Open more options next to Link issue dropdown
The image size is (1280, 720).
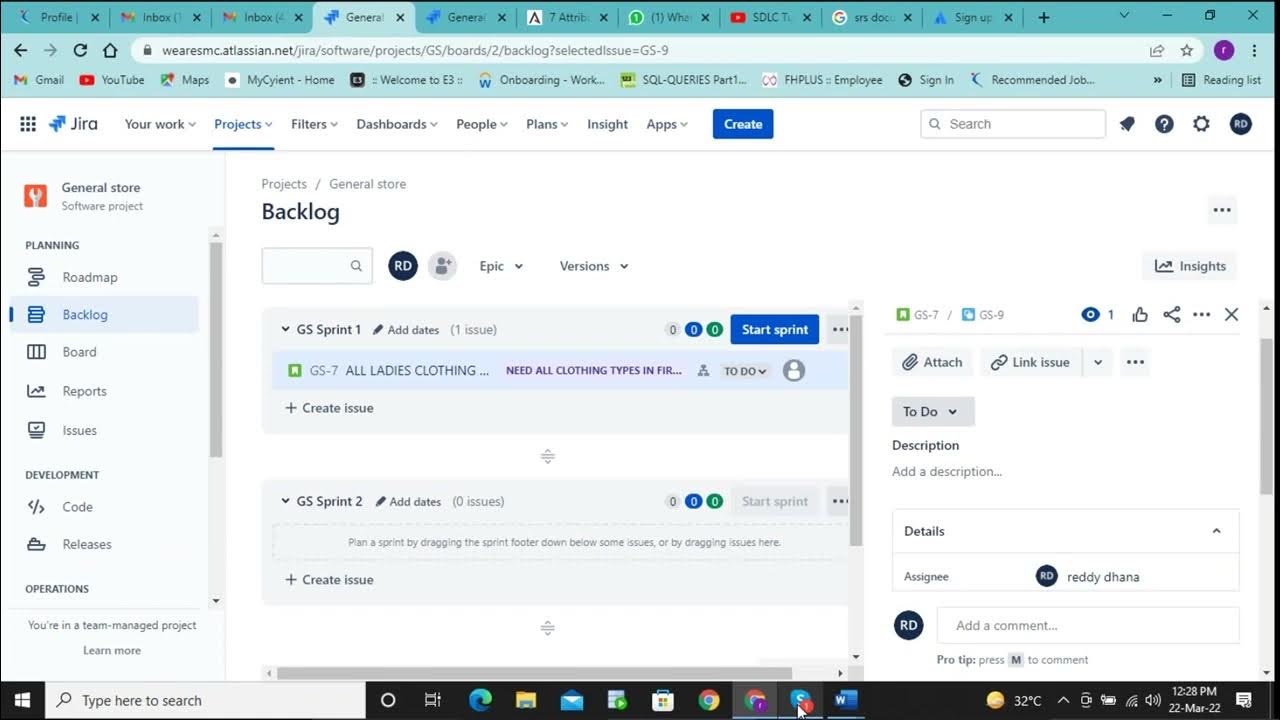[1135, 362]
